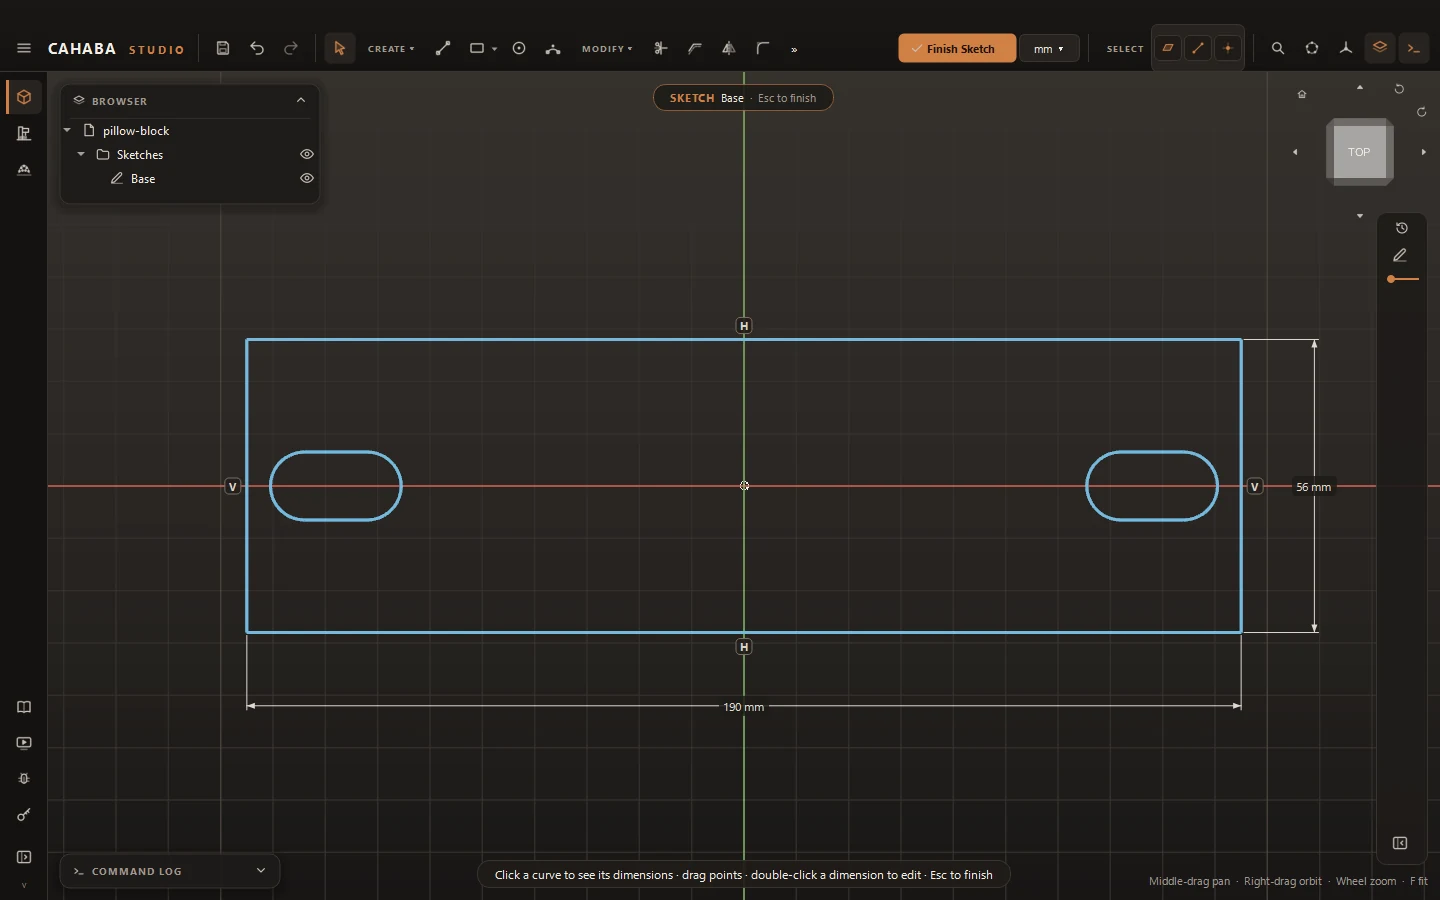Click the 190 mm width dimension
Image resolution: width=1440 pixels, height=900 pixels.
[x=744, y=707]
